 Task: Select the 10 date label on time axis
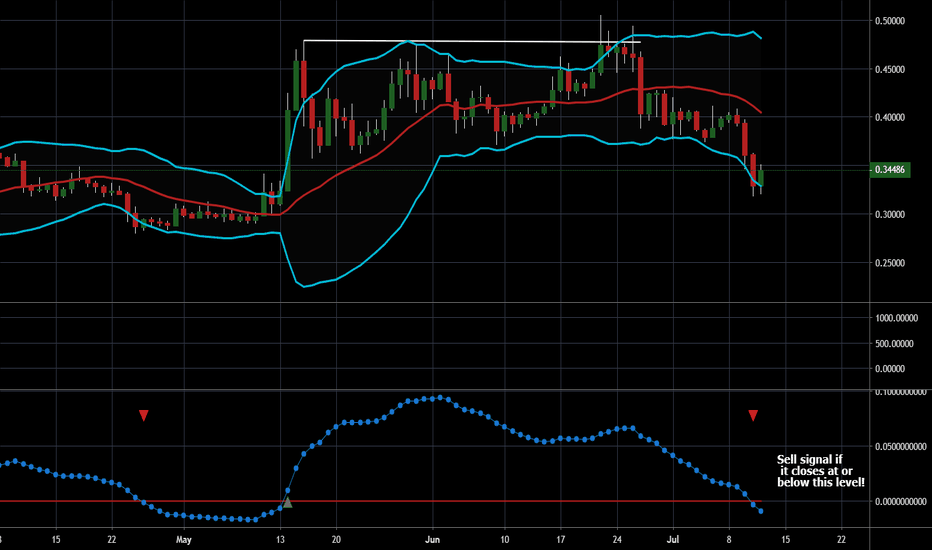pyautogui.click(x=505, y=540)
